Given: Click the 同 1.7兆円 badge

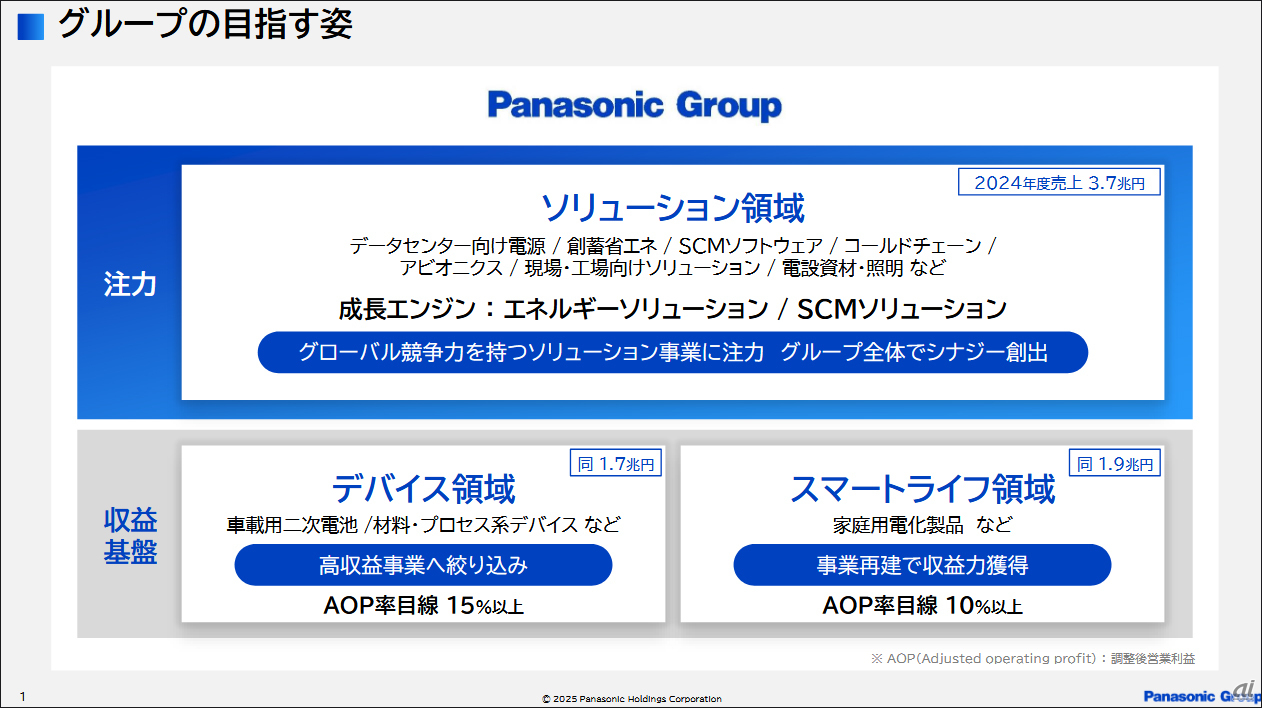Looking at the screenshot, I should 616,463.
